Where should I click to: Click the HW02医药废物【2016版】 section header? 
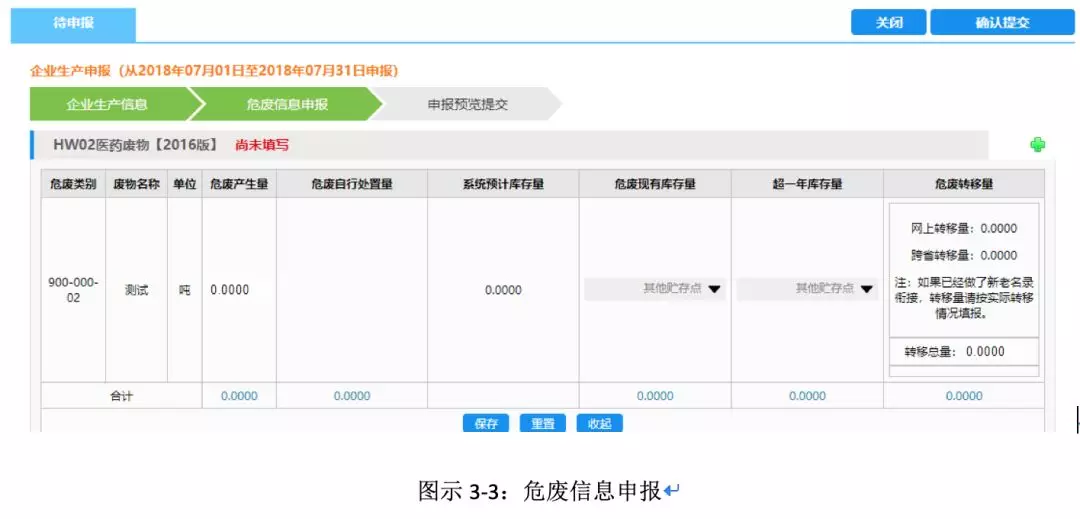135,145
